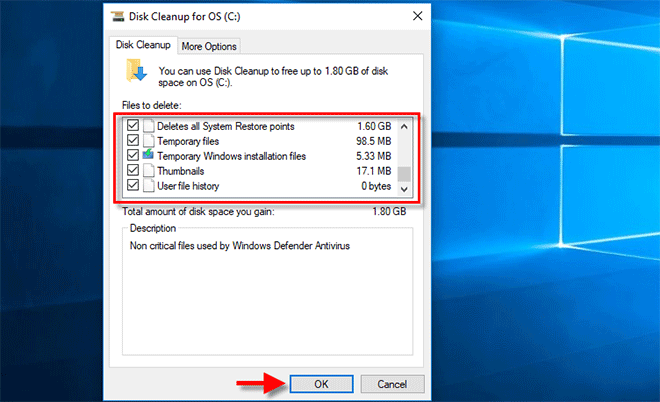
Task: Toggle Temporary Windows installation files checkbox
Action: [133, 155]
